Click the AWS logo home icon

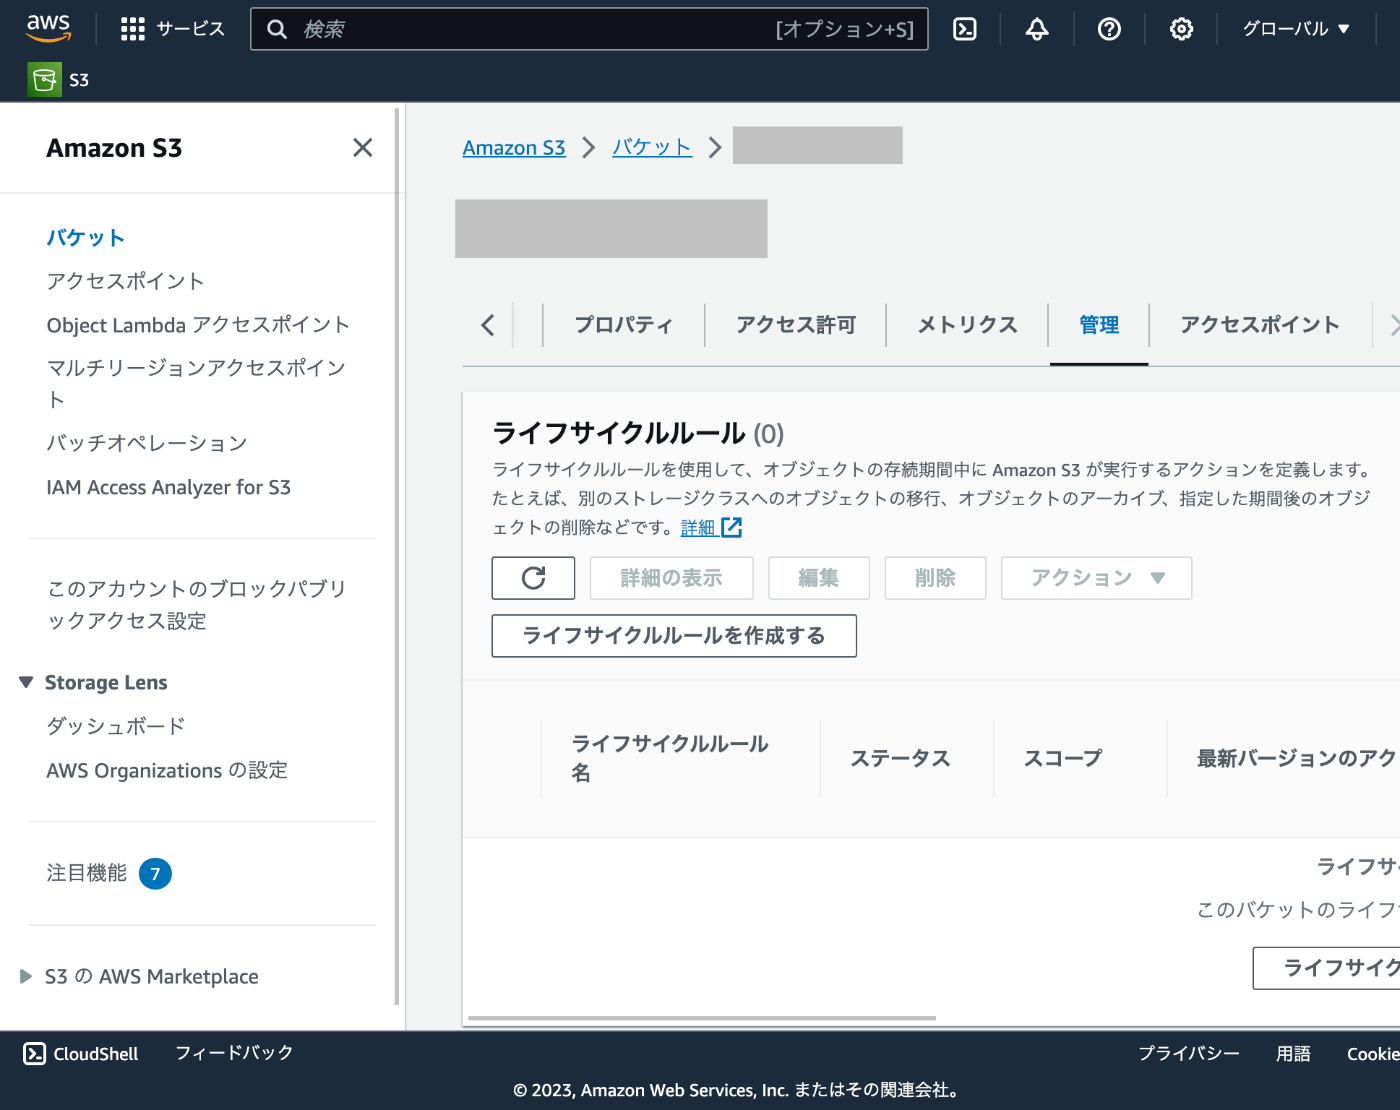48,28
